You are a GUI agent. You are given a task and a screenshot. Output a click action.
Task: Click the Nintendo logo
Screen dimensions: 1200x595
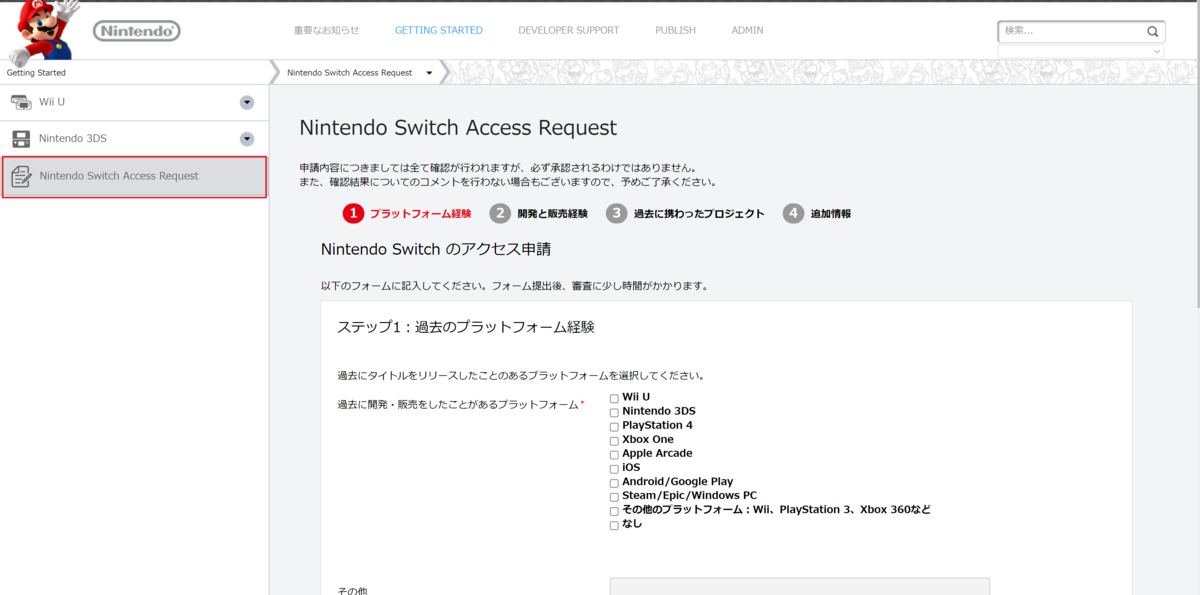coord(137,31)
